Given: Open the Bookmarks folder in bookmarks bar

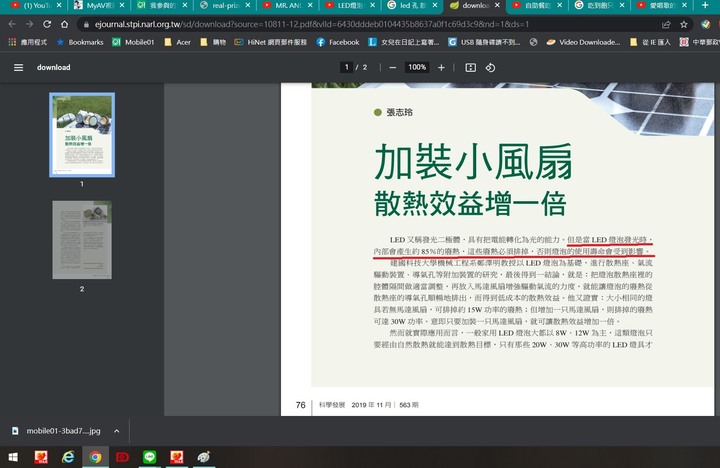Looking at the screenshot, I should point(80,42).
